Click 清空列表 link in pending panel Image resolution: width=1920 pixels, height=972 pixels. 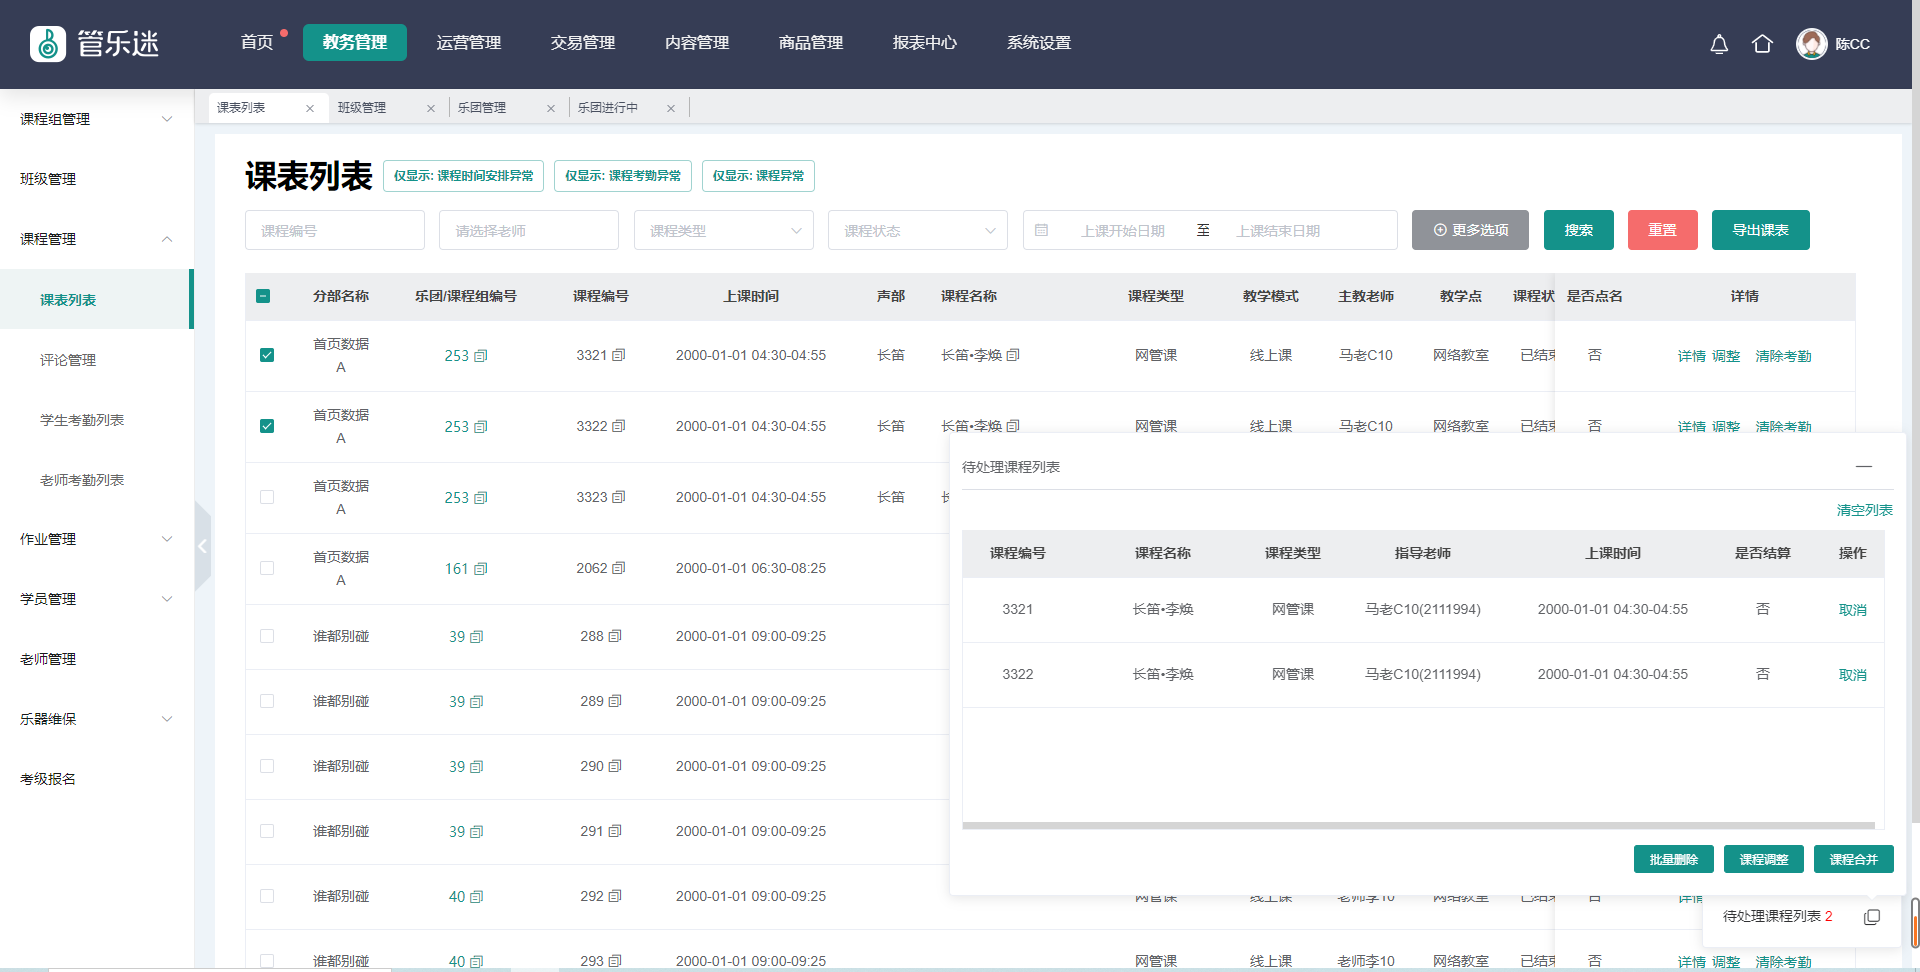click(1864, 510)
